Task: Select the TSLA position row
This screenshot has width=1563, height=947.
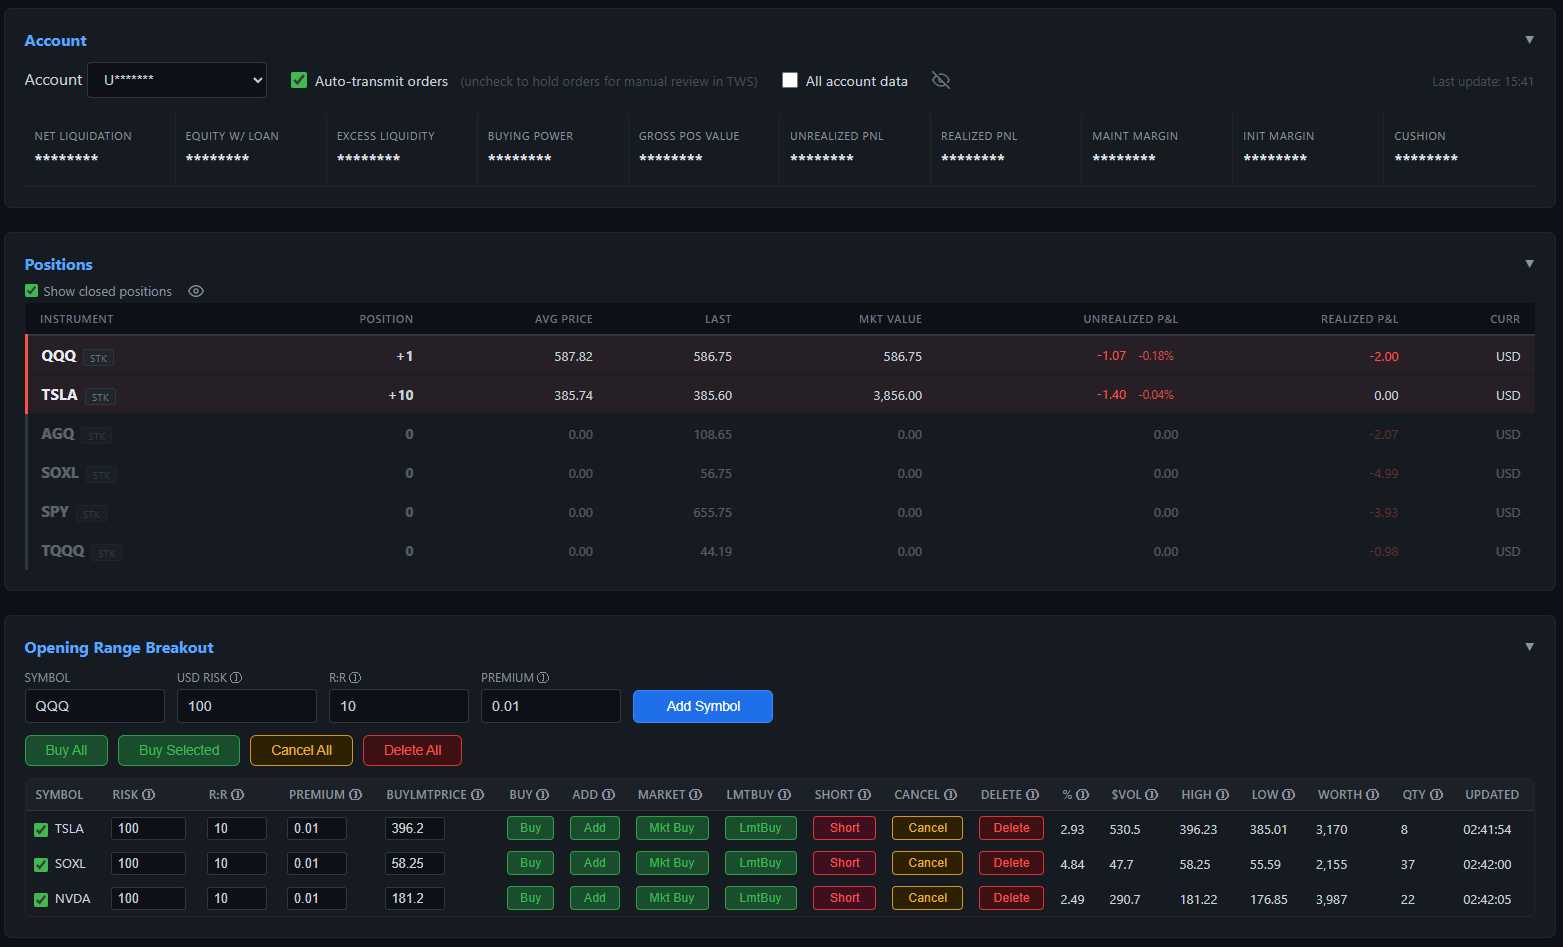Action: coord(780,395)
